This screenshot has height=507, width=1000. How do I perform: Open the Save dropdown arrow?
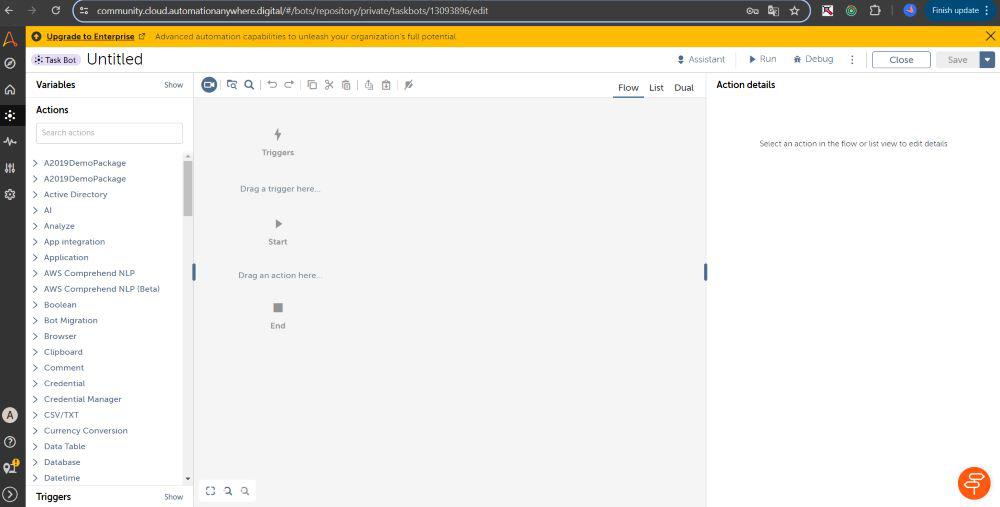pyautogui.click(x=987, y=59)
